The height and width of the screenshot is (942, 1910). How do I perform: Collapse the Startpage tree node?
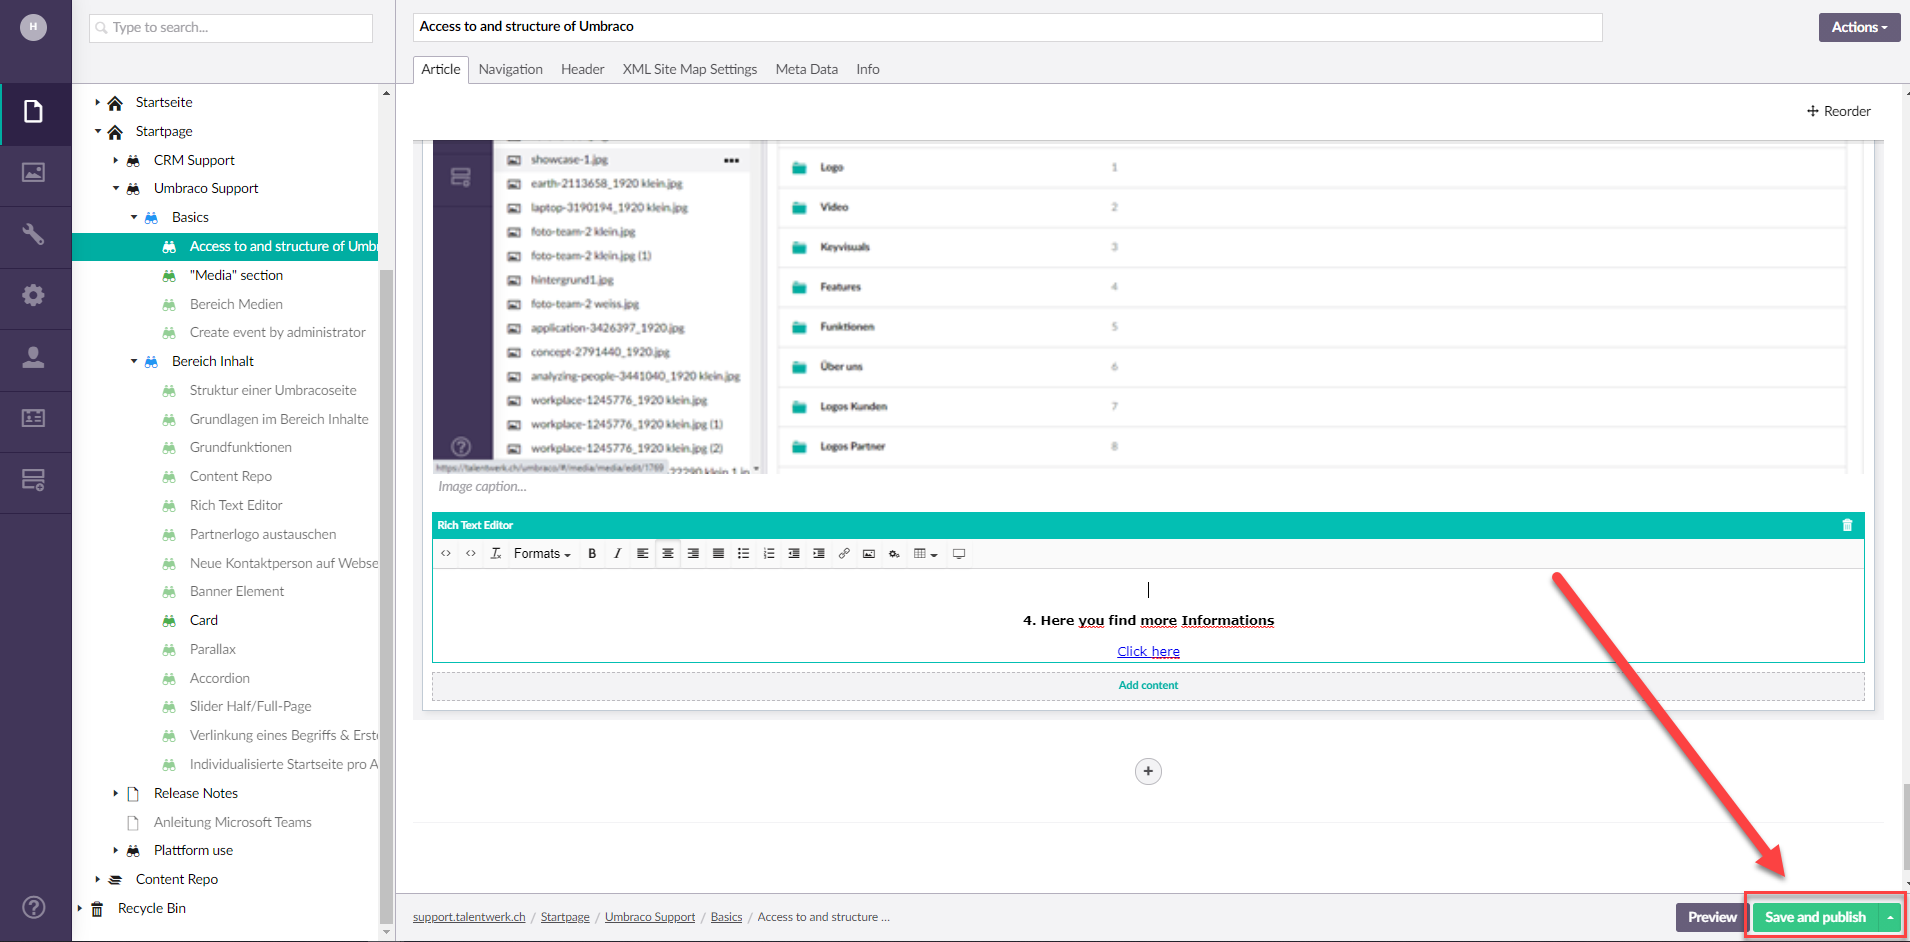pyautogui.click(x=98, y=131)
